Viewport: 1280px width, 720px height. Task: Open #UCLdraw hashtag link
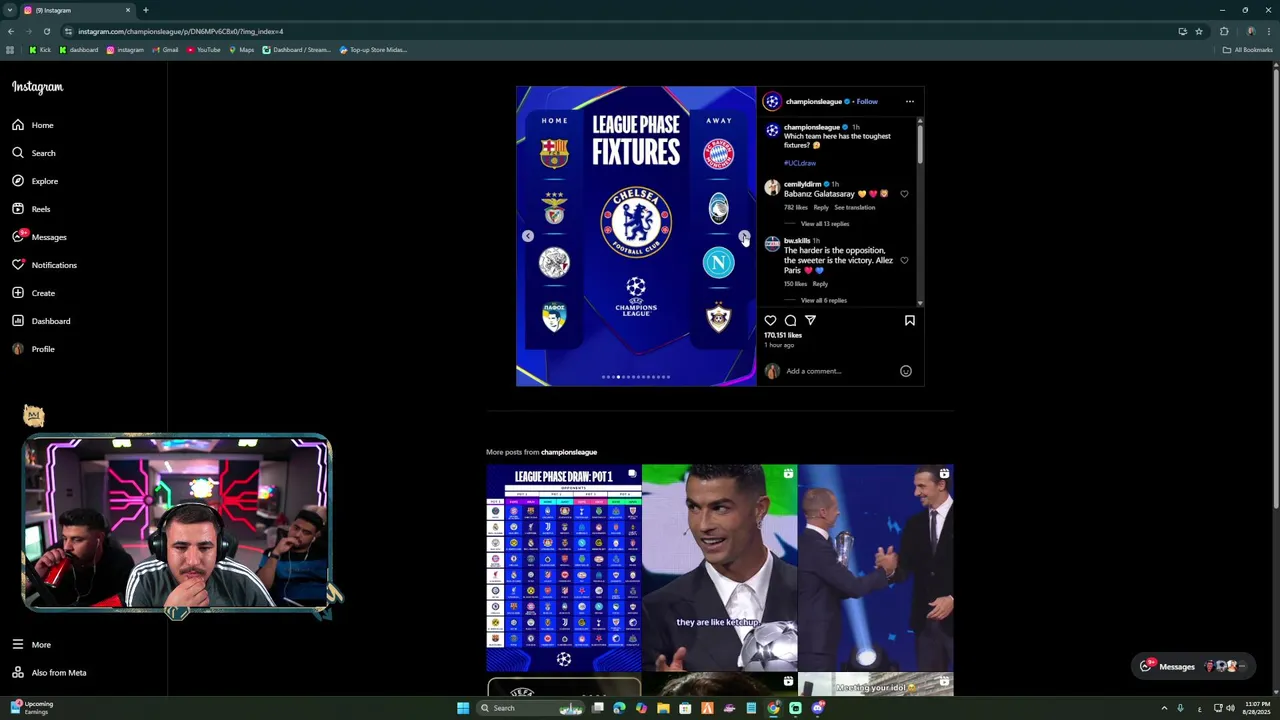pos(800,163)
